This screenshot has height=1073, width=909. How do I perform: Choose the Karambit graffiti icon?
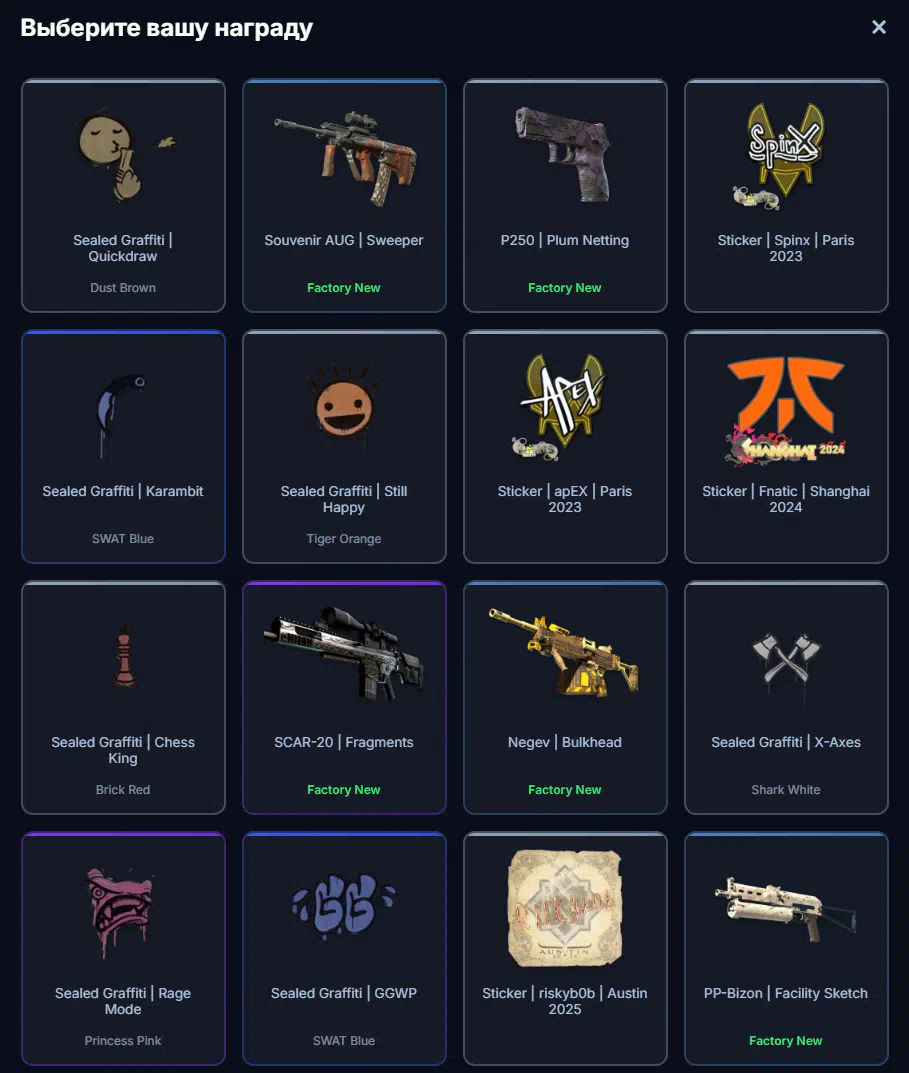(x=120, y=415)
